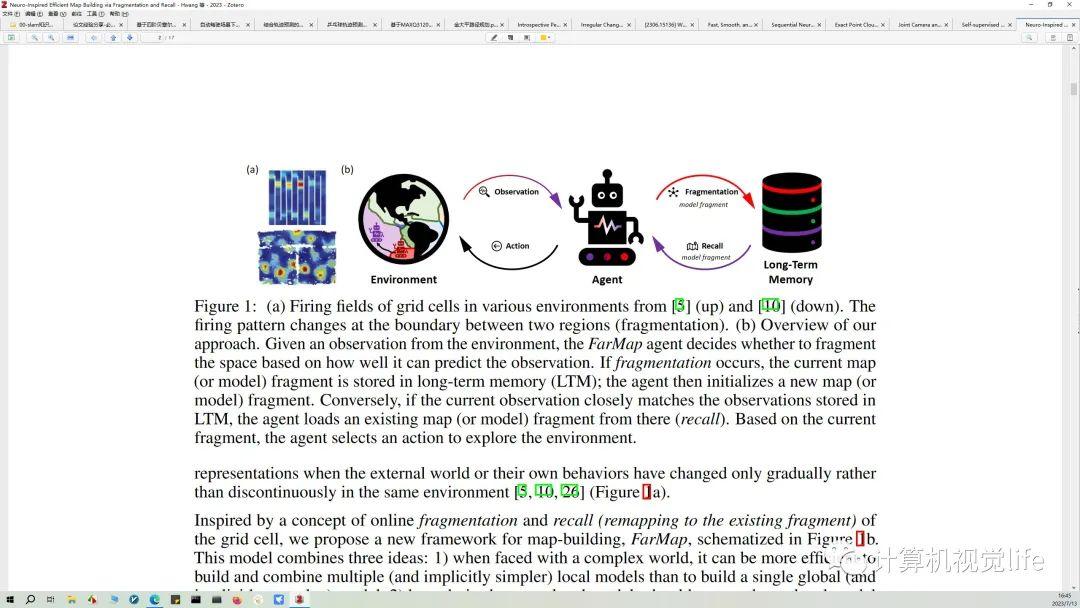The width and height of the screenshot is (1080, 608).
Task: Follow citation link 26 in the body text
Action: (570, 491)
